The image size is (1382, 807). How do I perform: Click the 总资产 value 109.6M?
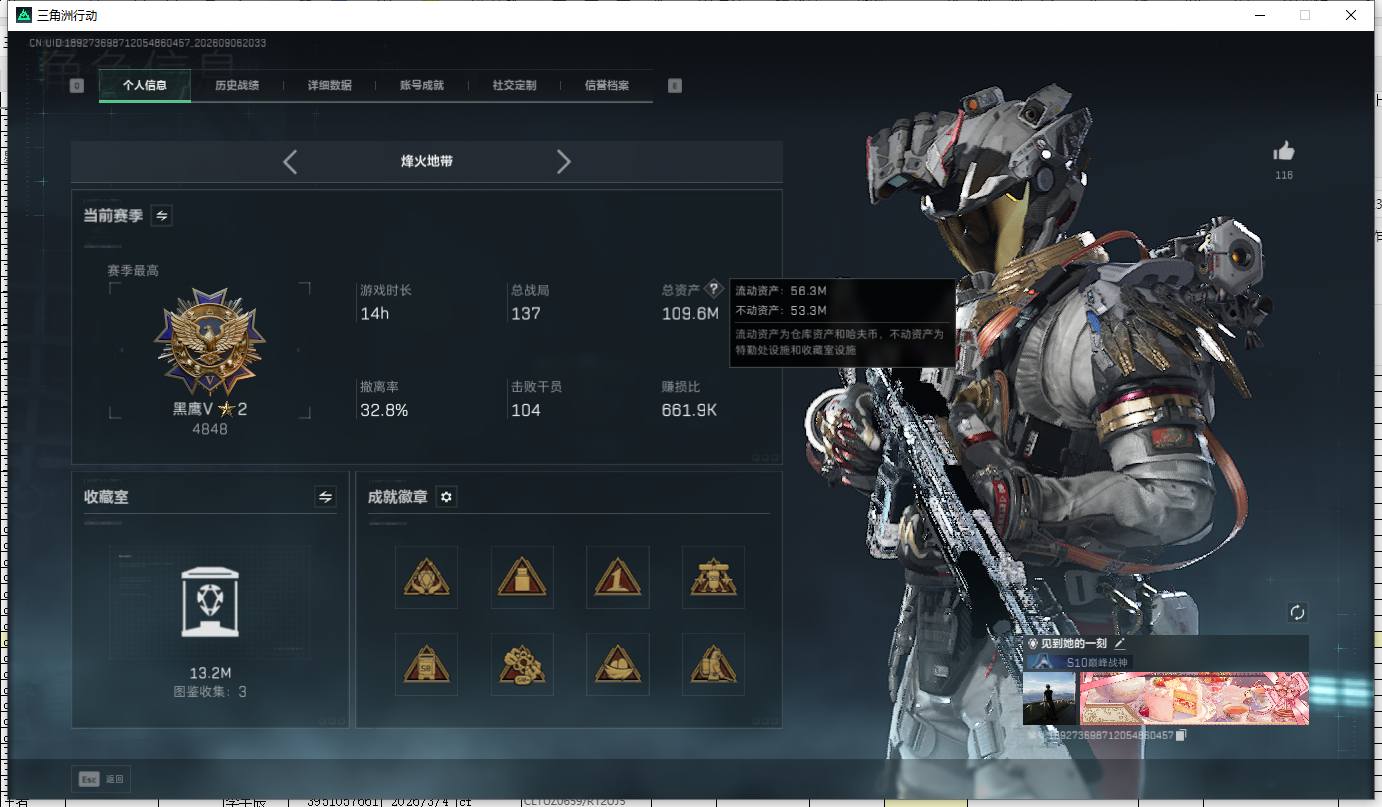click(x=691, y=314)
